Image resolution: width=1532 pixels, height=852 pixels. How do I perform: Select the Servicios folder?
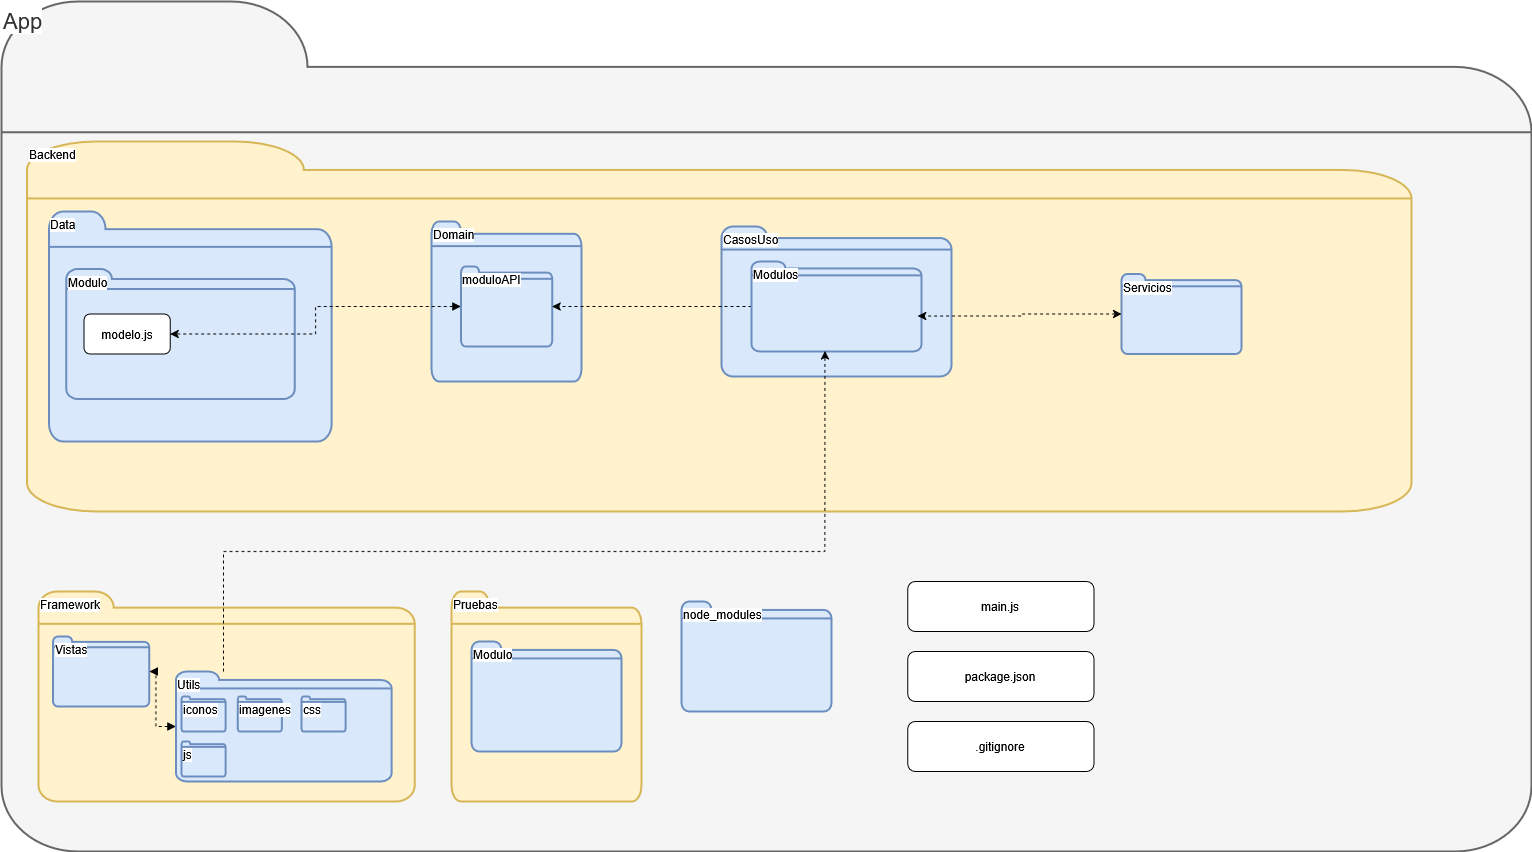(1181, 314)
